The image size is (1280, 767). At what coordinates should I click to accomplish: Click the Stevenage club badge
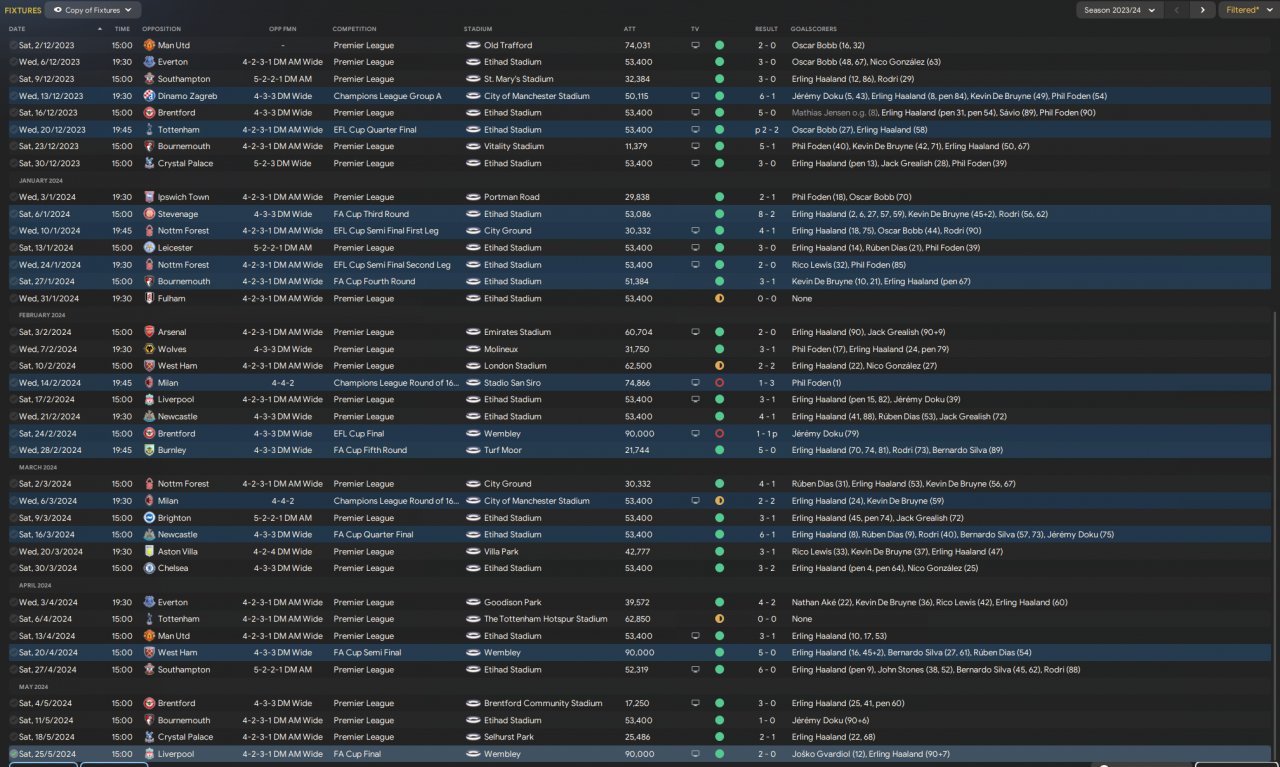[148, 214]
